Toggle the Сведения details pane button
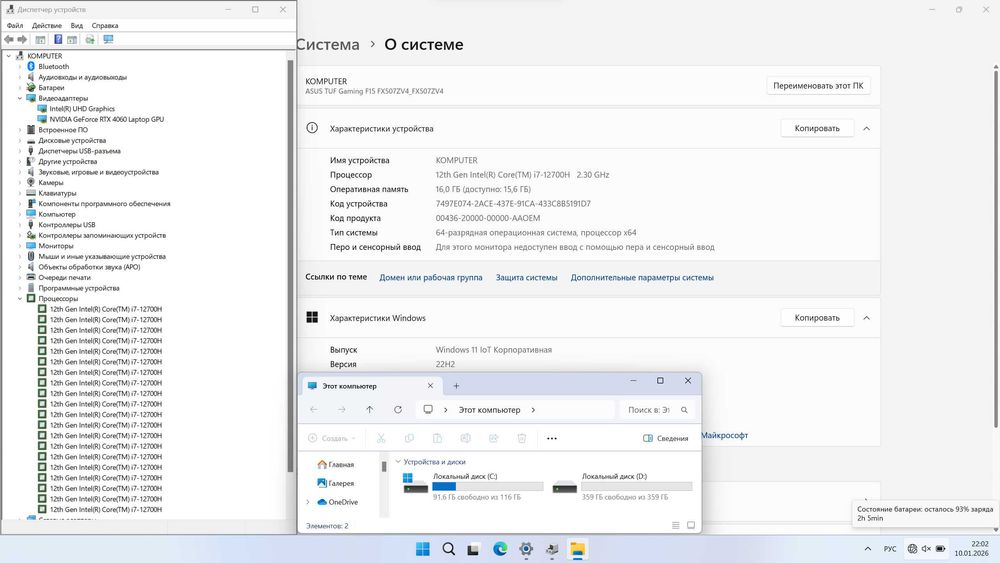1000x563 pixels. pyautogui.click(x=665, y=438)
